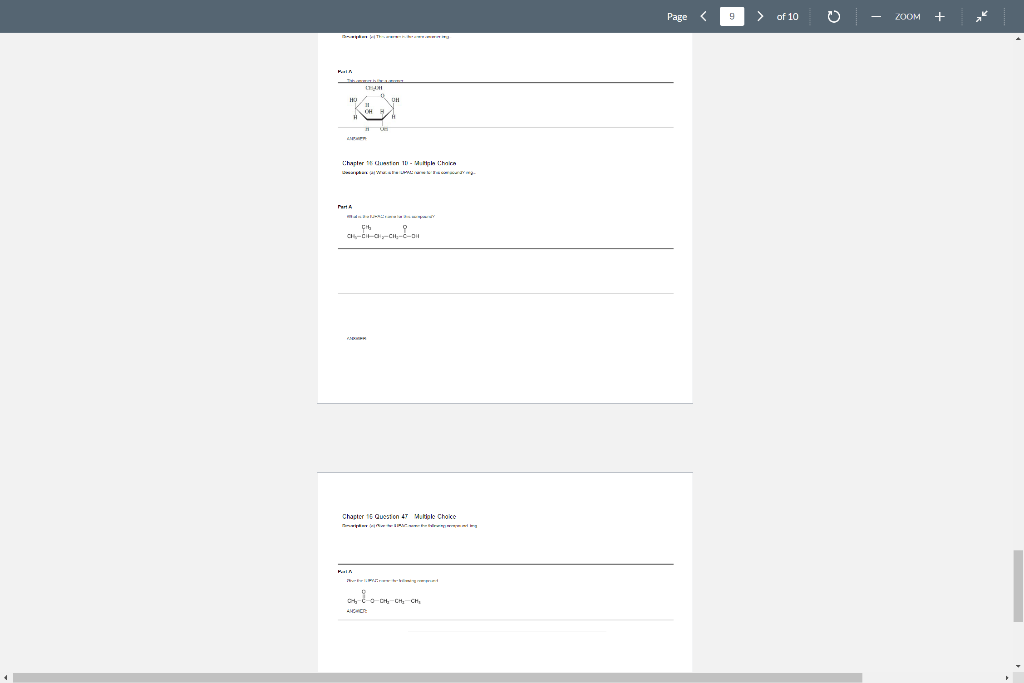Screen dimensions: 1024x683
Task: Click the ester structure CH3–C–O–CH2–CH2–CH3
Action: [x=384, y=597]
